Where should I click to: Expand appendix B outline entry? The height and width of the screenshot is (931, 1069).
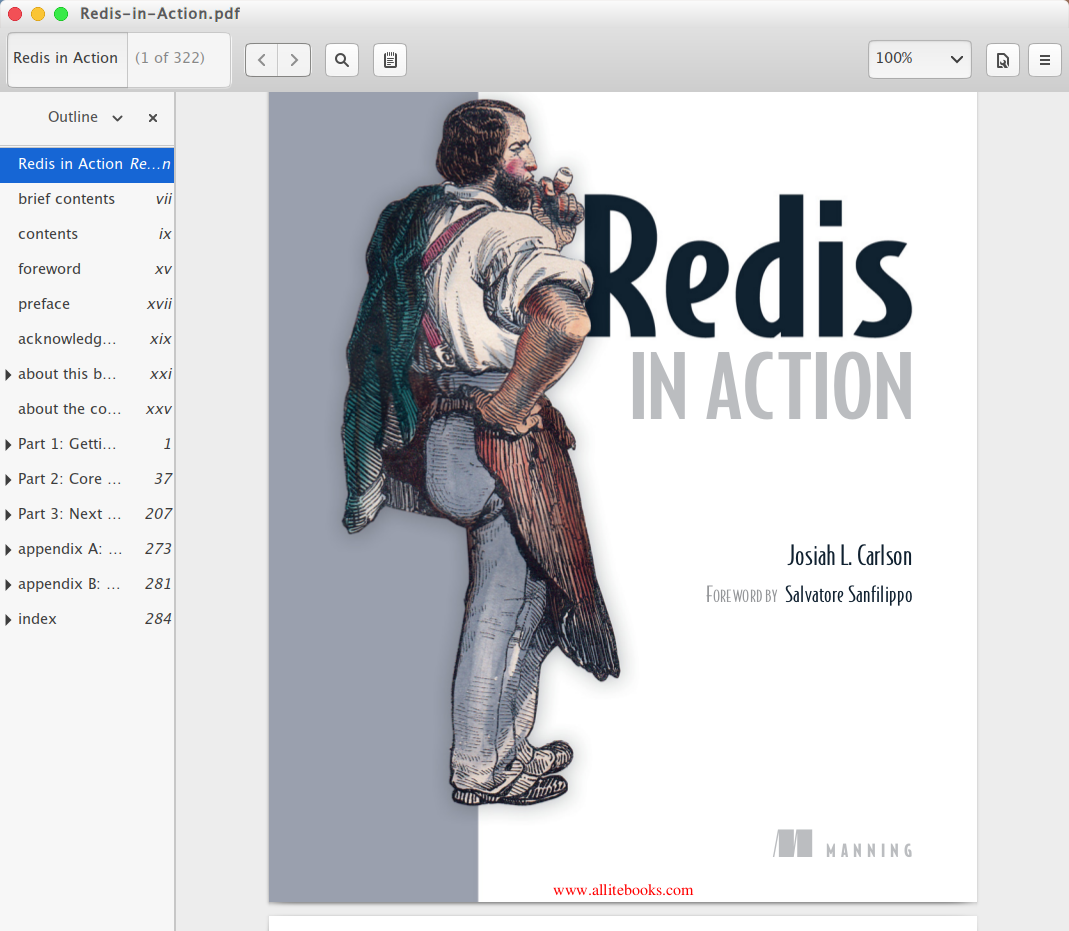[8, 585]
